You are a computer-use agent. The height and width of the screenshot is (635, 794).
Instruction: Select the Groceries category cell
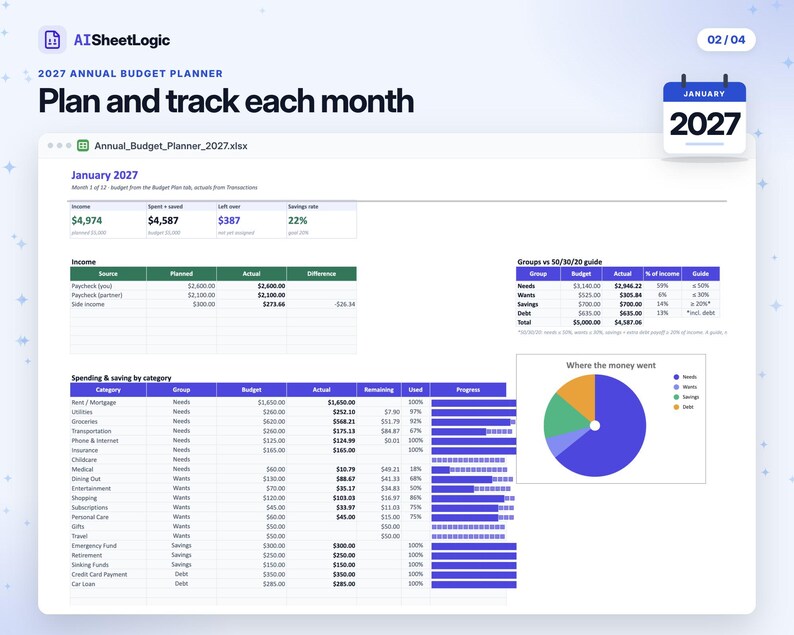coord(108,421)
